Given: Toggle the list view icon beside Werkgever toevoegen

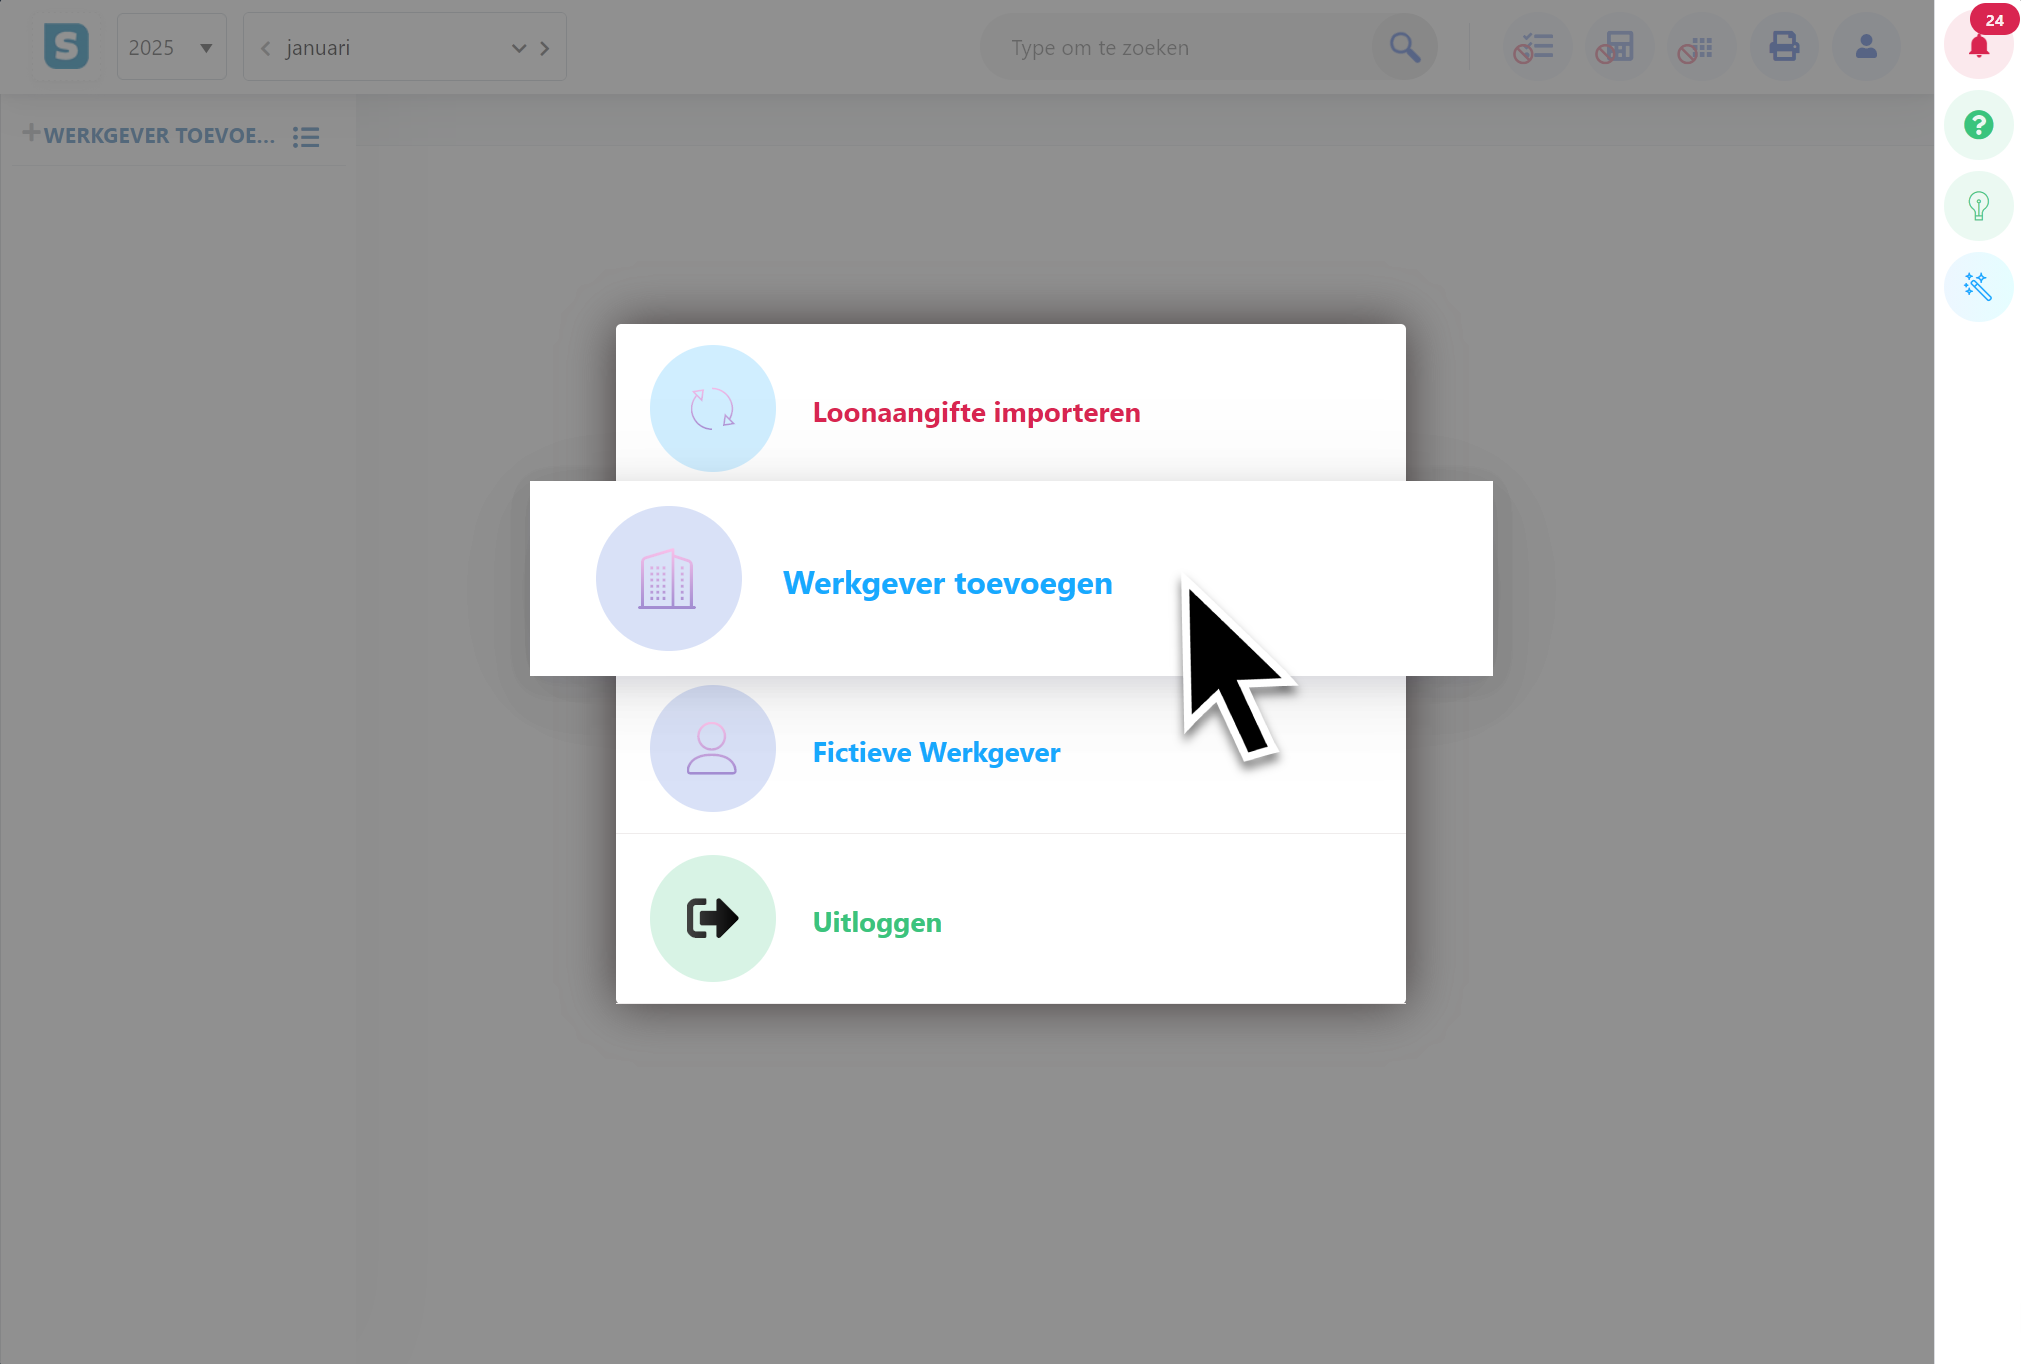Looking at the screenshot, I should [x=306, y=137].
